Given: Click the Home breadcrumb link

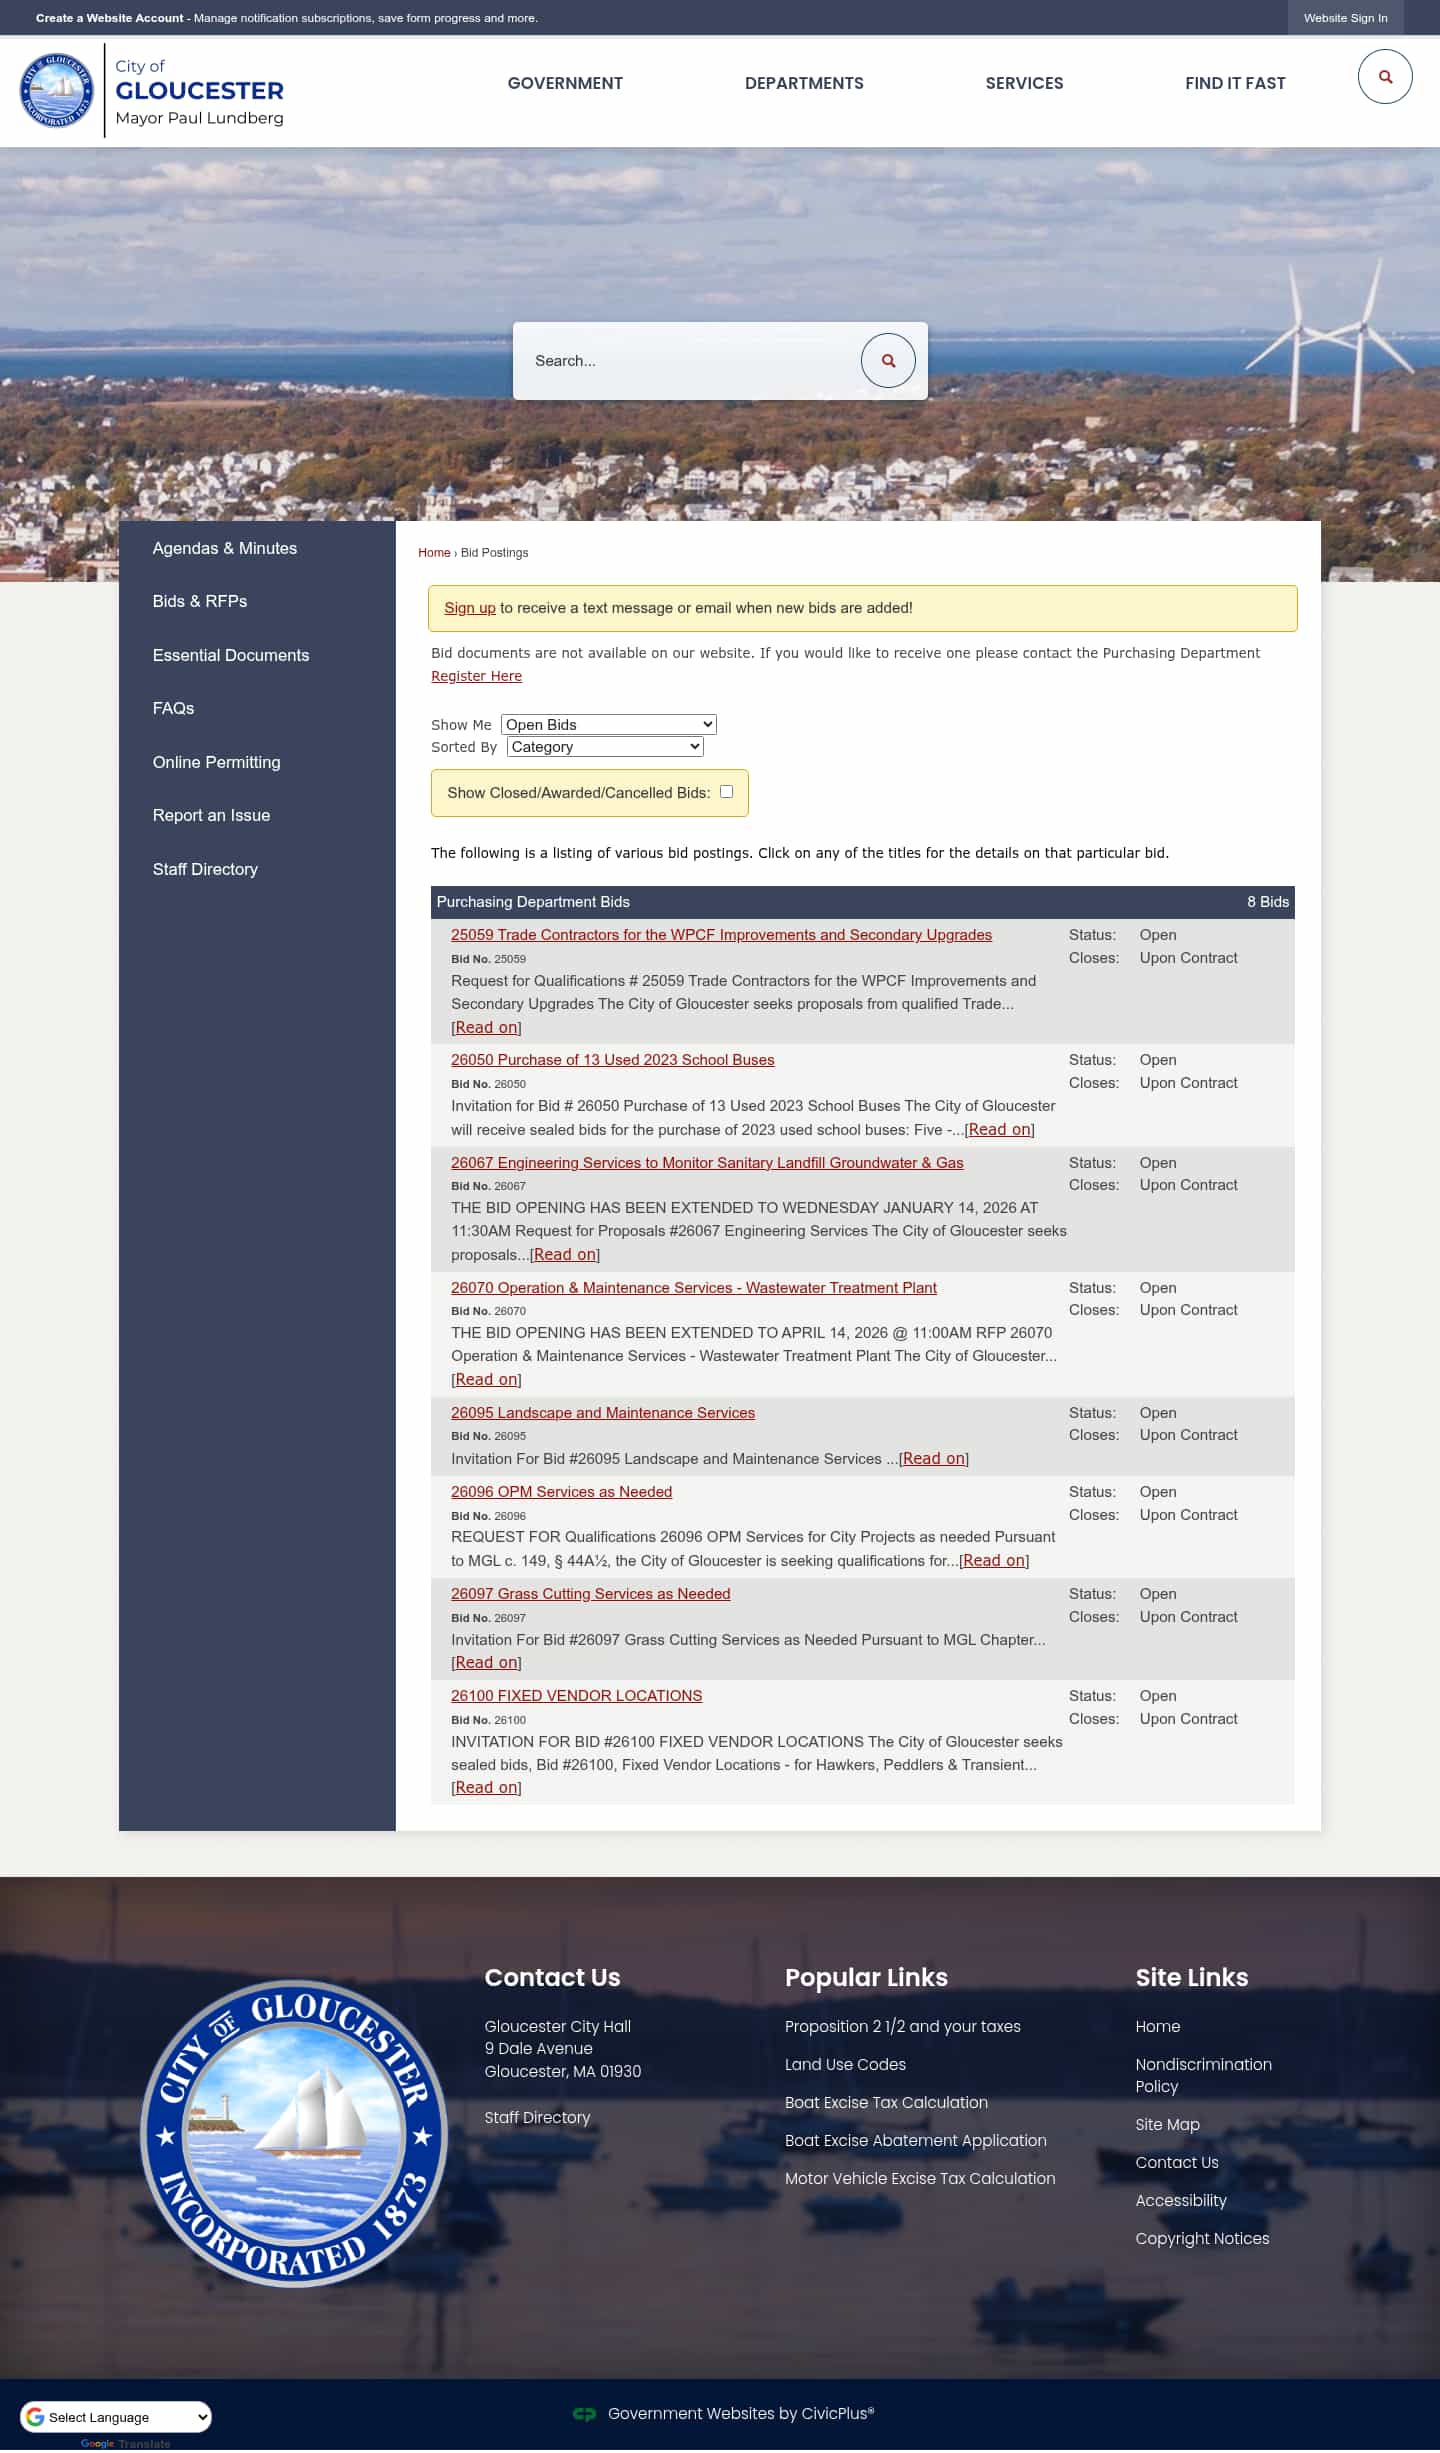Looking at the screenshot, I should (434, 553).
